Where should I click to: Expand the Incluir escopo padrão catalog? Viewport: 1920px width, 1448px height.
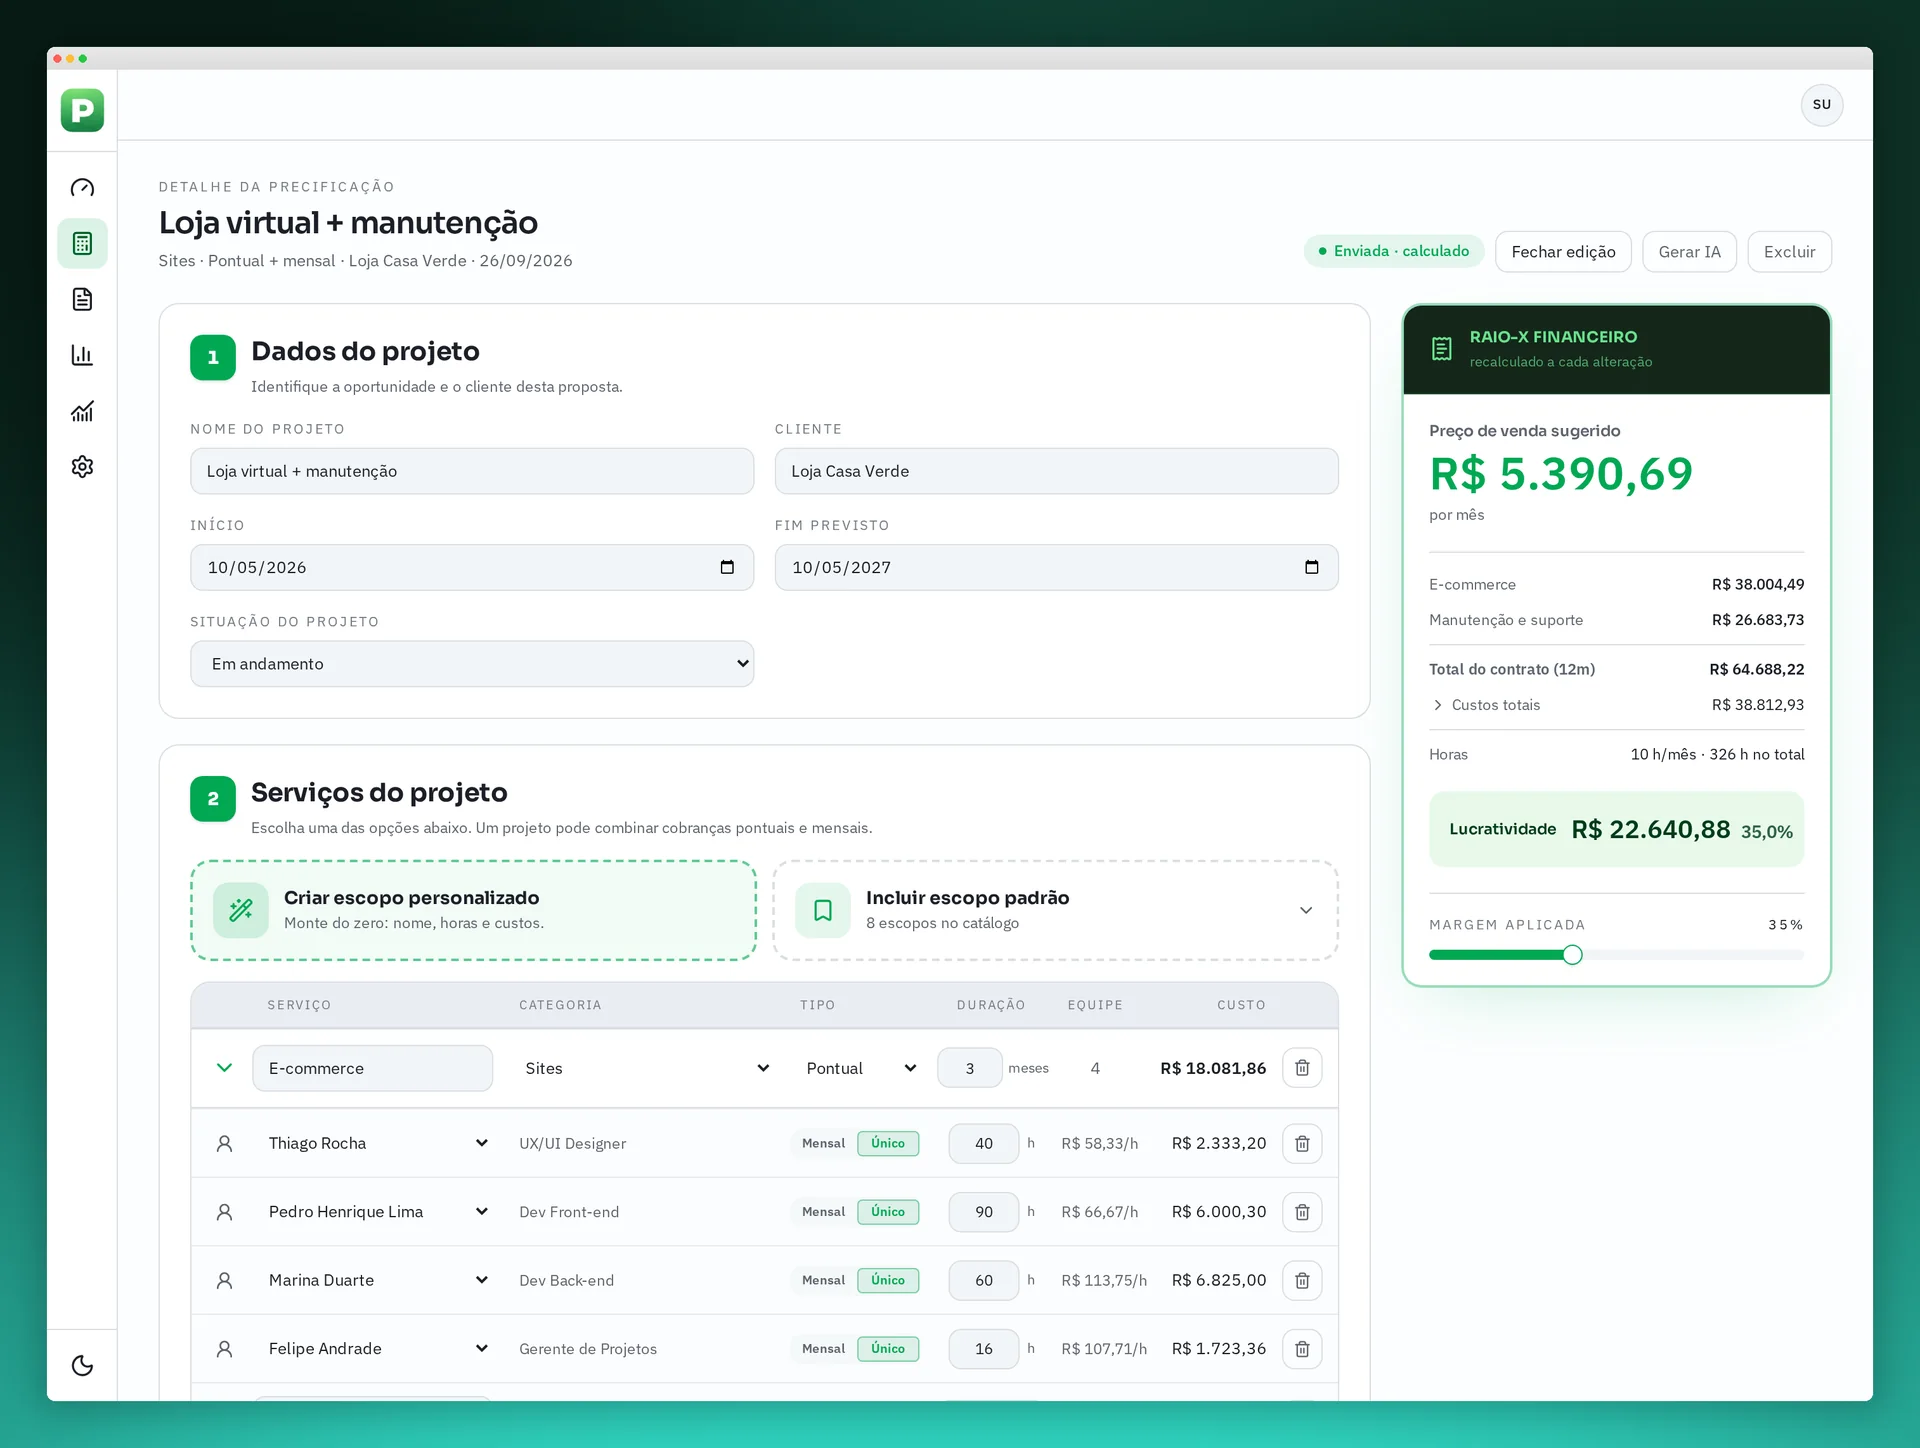click(x=1055, y=910)
